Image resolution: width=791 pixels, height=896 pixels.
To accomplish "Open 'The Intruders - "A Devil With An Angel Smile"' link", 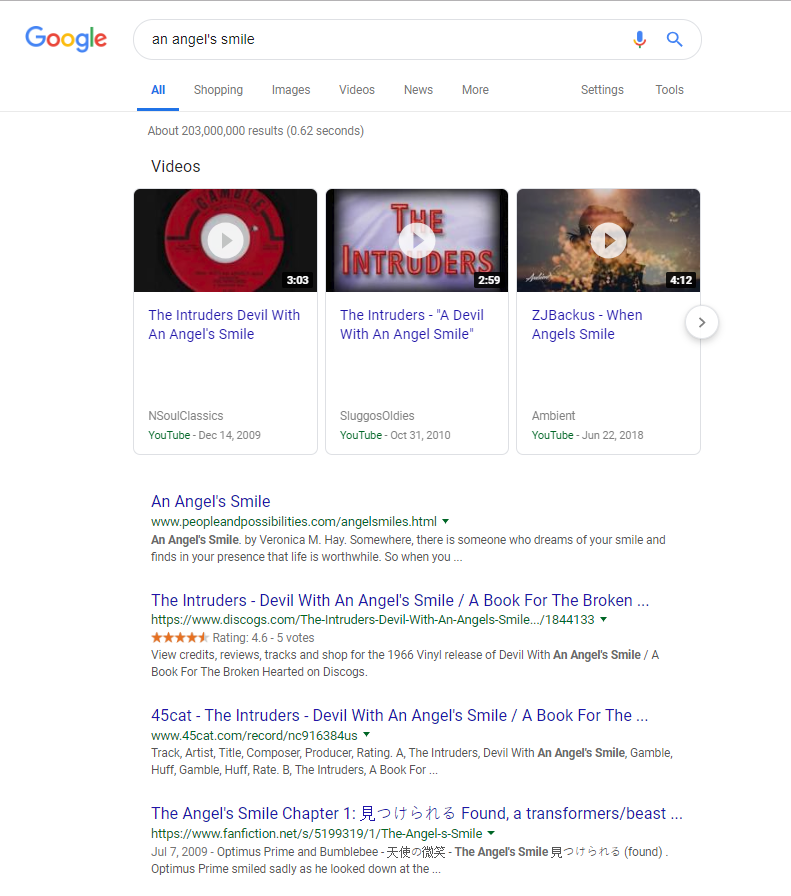I will click(412, 325).
